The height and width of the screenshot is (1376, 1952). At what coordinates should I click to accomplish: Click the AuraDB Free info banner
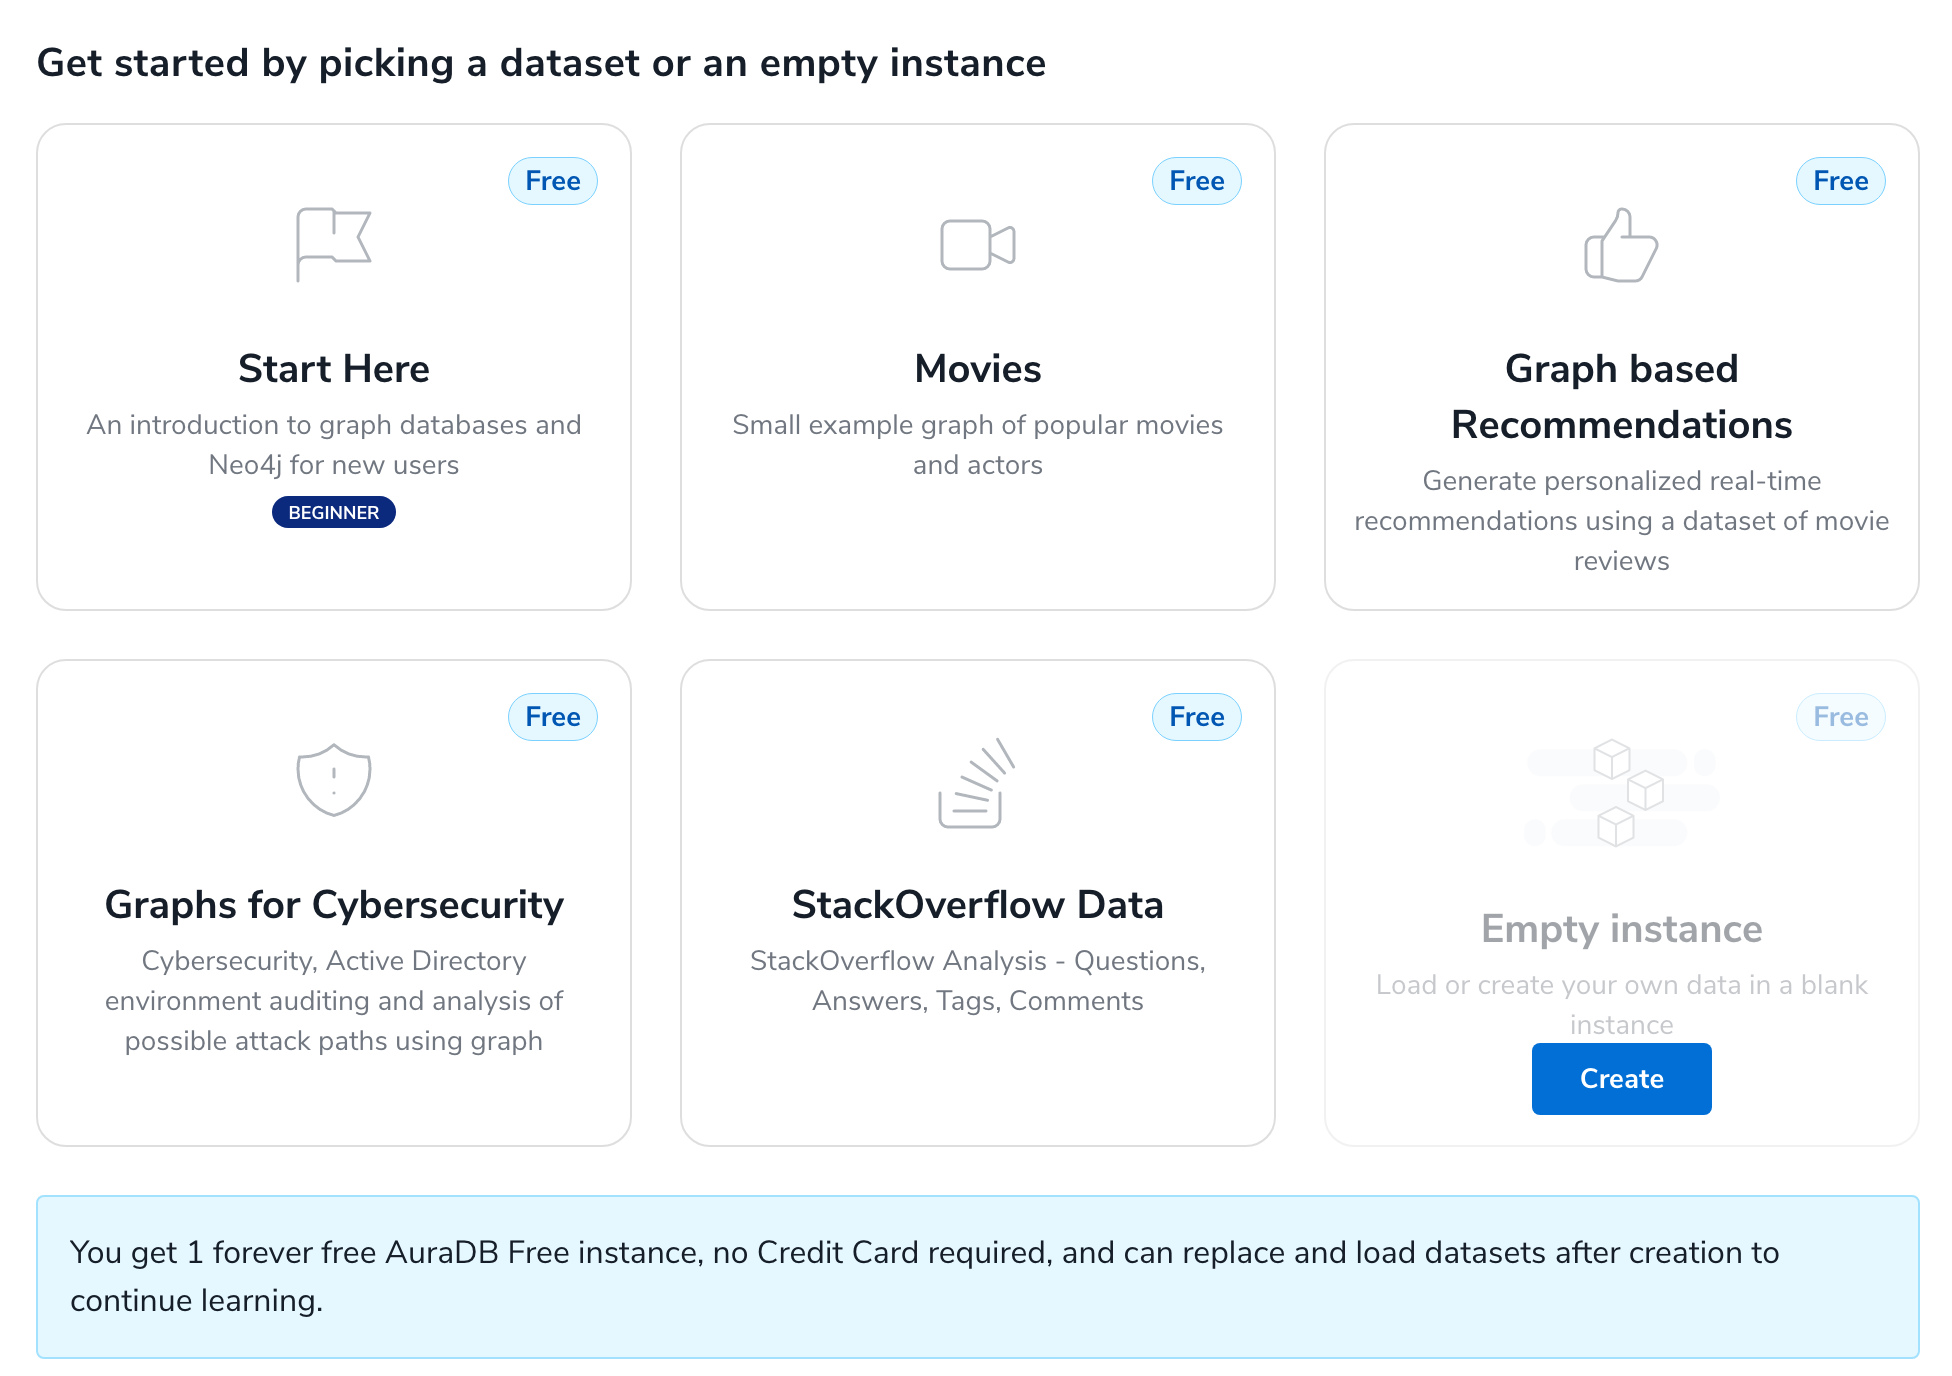click(x=977, y=1276)
